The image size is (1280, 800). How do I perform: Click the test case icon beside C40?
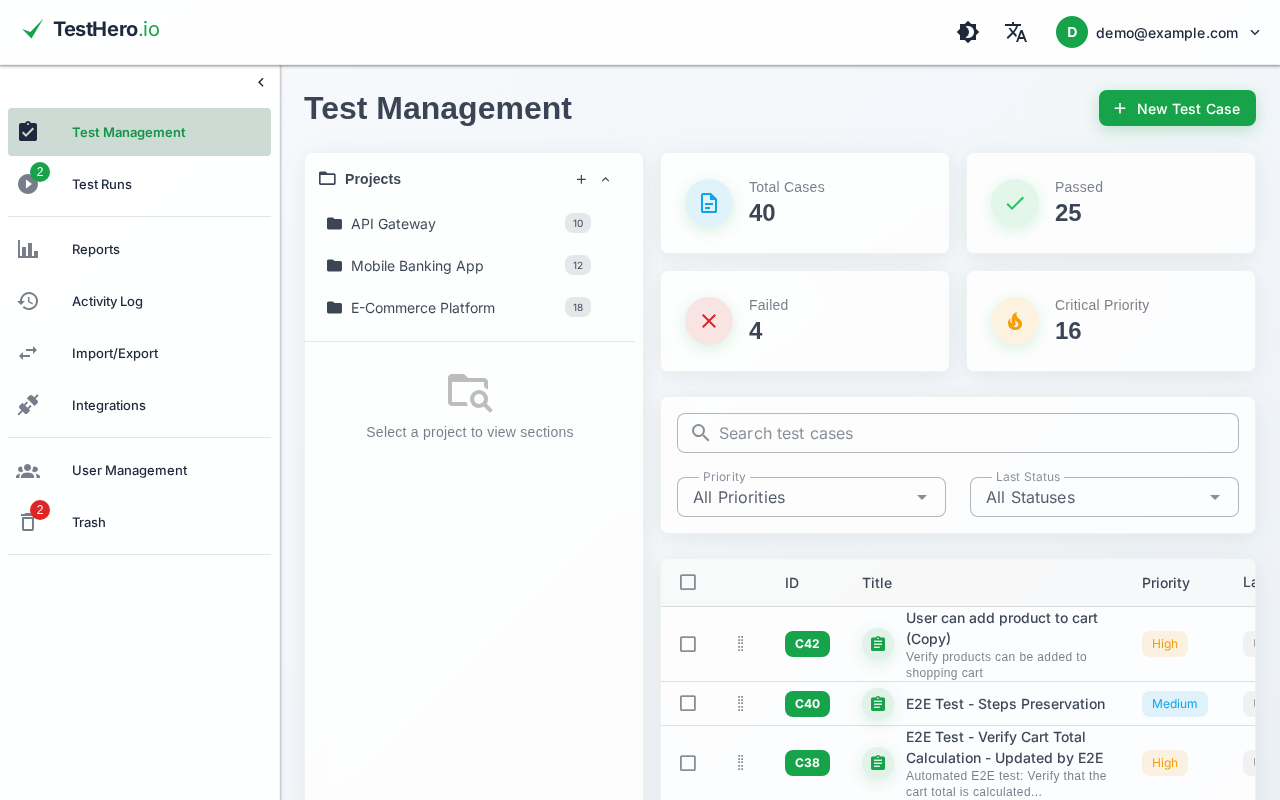coord(878,704)
